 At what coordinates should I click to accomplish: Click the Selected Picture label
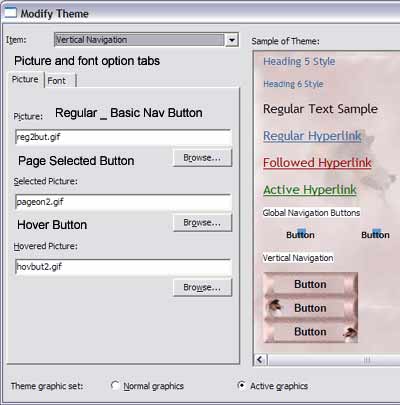[45, 181]
